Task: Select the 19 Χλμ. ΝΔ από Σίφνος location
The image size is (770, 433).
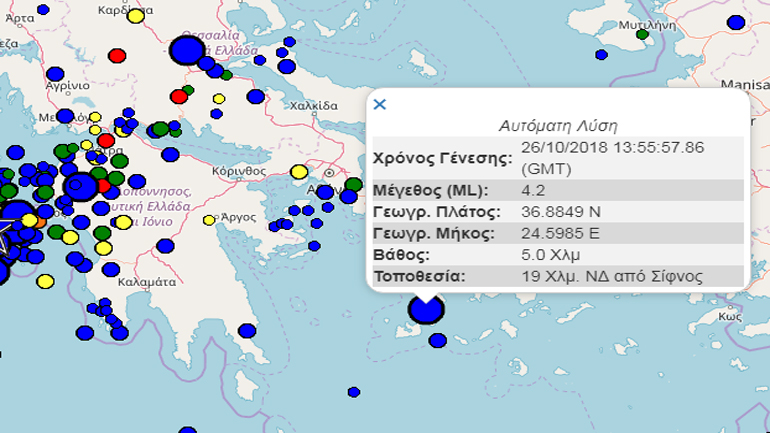Action: pos(612,276)
